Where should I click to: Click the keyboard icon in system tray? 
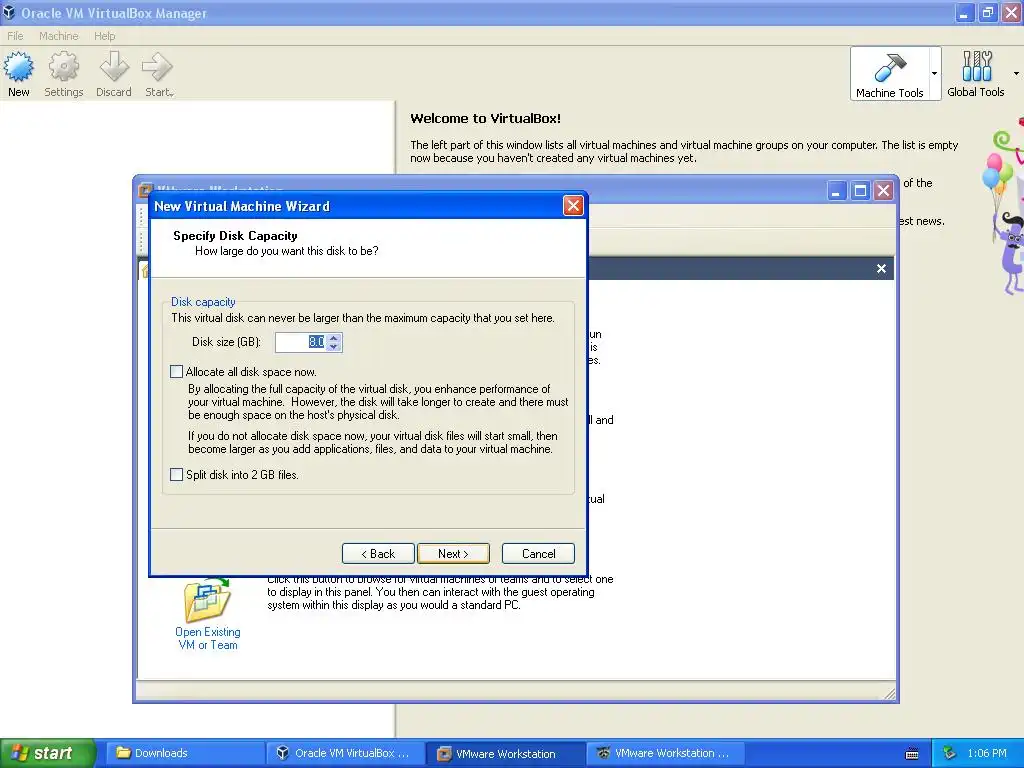pyautogui.click(x=912, y=754)
